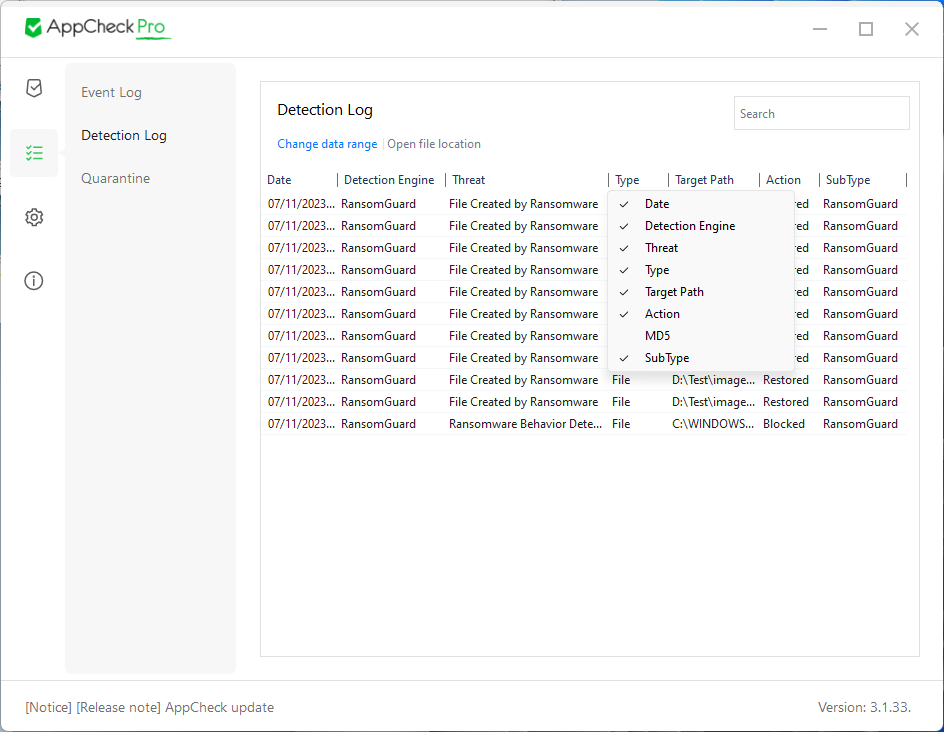Switch to the Event Log tab

click(x=111, y=92)
